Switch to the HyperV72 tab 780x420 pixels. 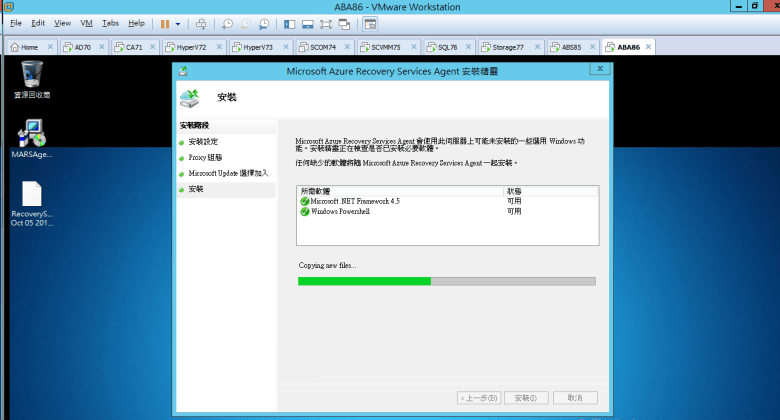pos(191,47)
